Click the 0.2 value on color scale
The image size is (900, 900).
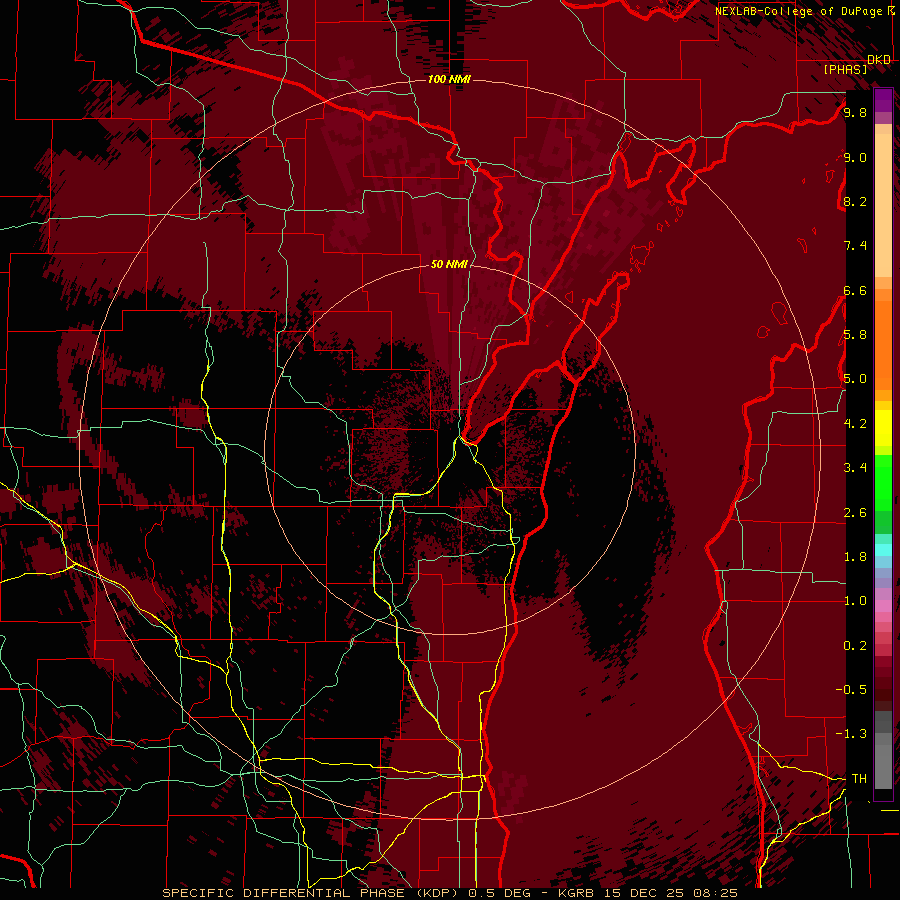click(855, 646)
